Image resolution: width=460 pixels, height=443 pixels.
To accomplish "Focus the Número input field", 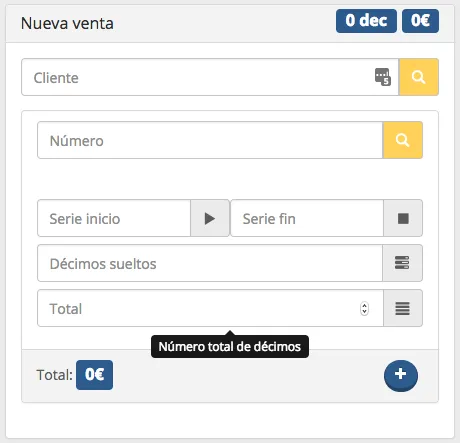I will [210, 140].
